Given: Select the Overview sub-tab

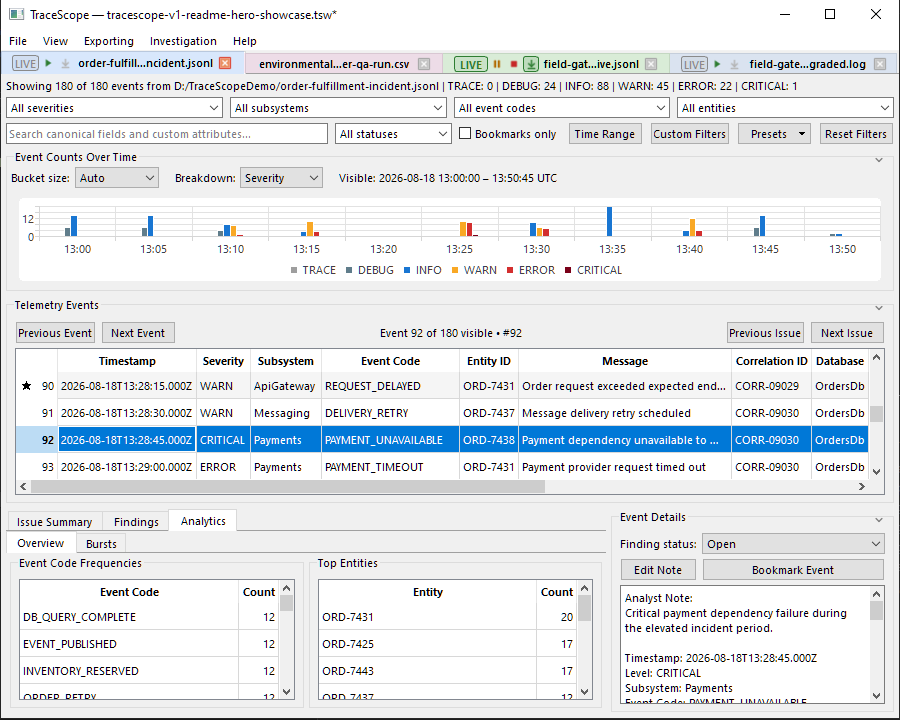Looking at the screenshot, I should [x=41, y=543].
